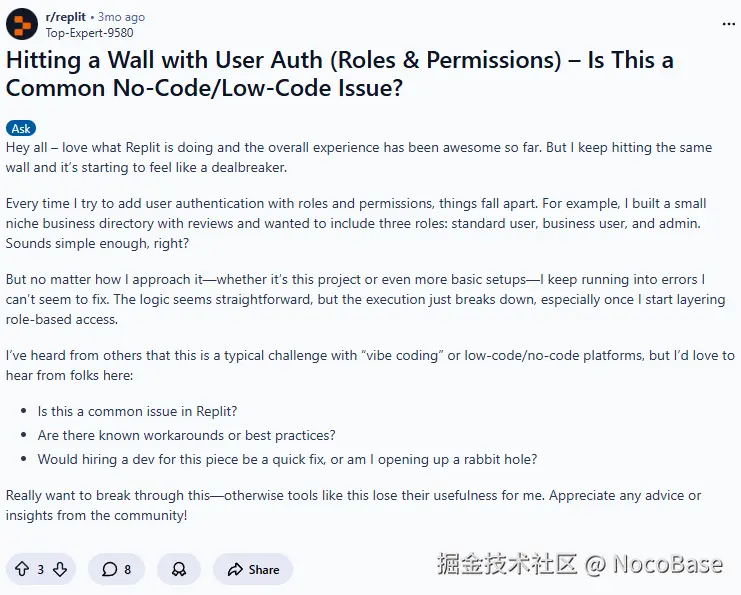Filter by the Ask flair tag
This screenshot has height=595, width=741.
(x=21, y=128)
